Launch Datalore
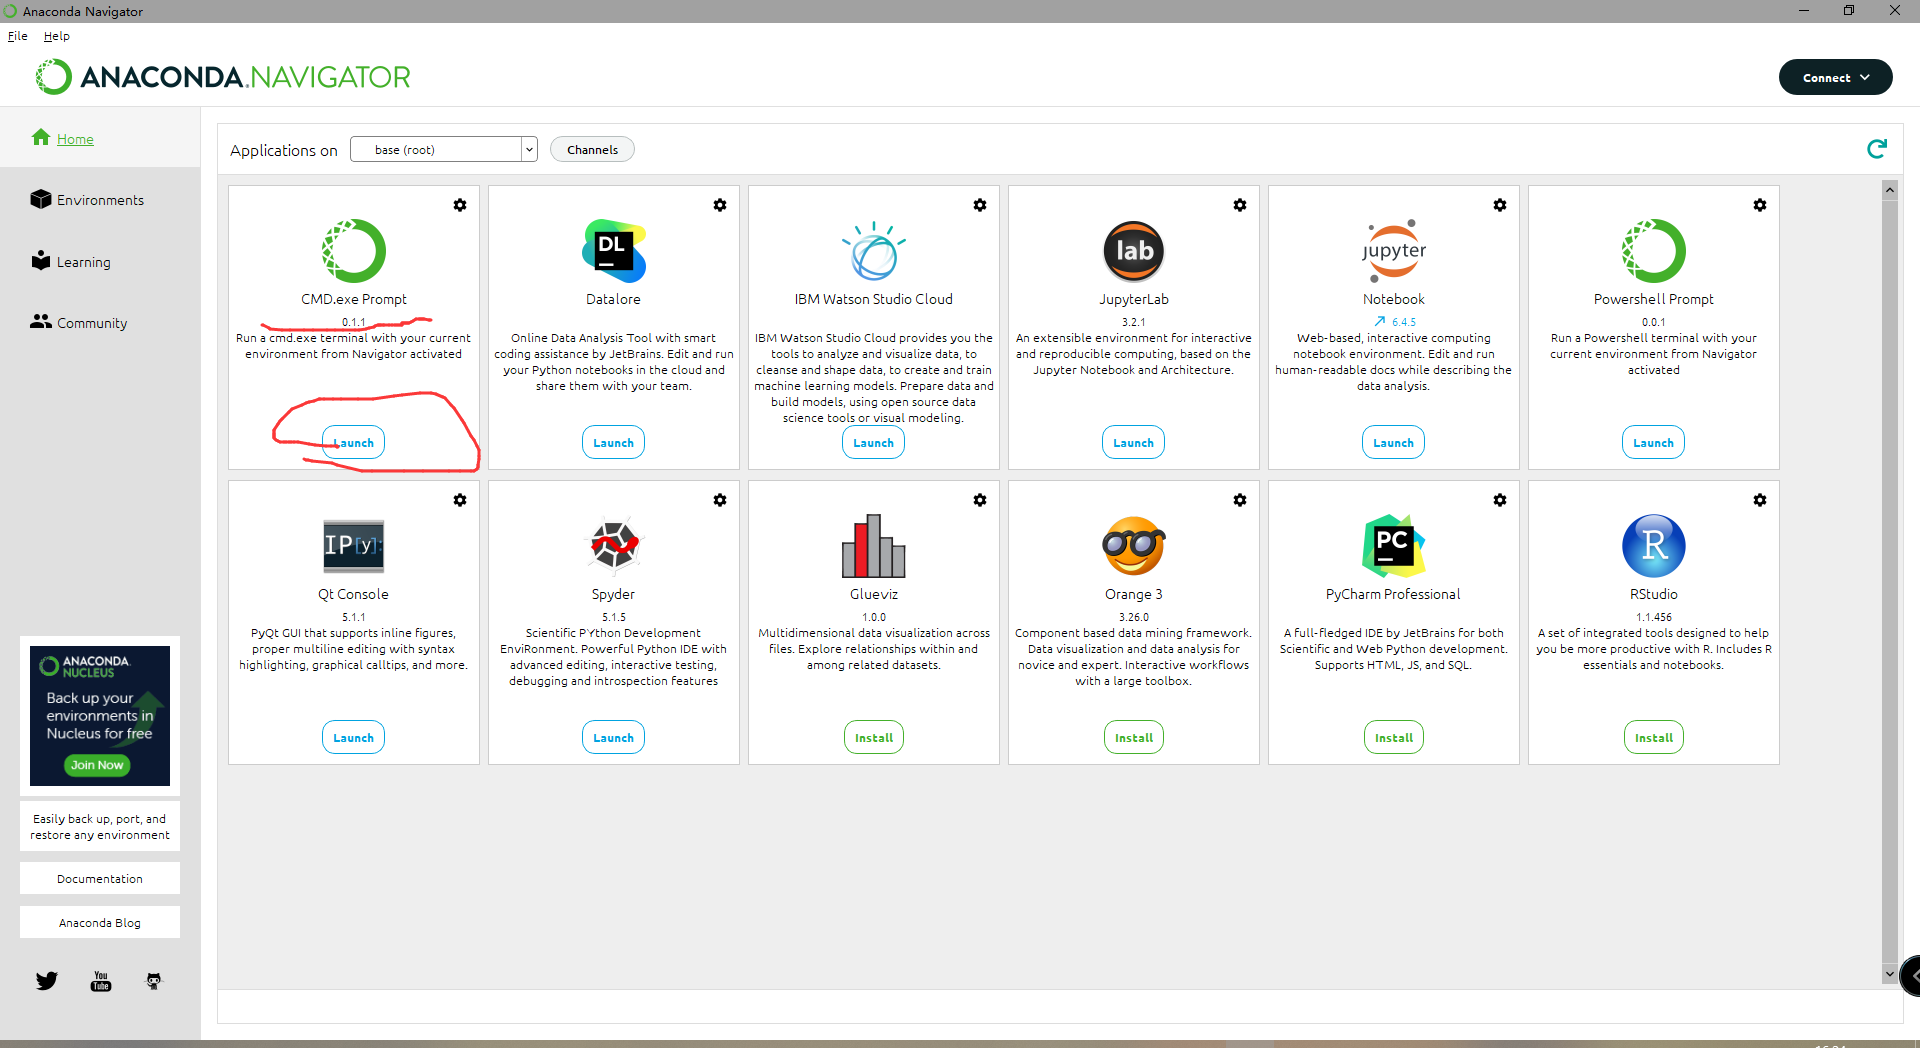1920x1048 pixels. (614, 442)
